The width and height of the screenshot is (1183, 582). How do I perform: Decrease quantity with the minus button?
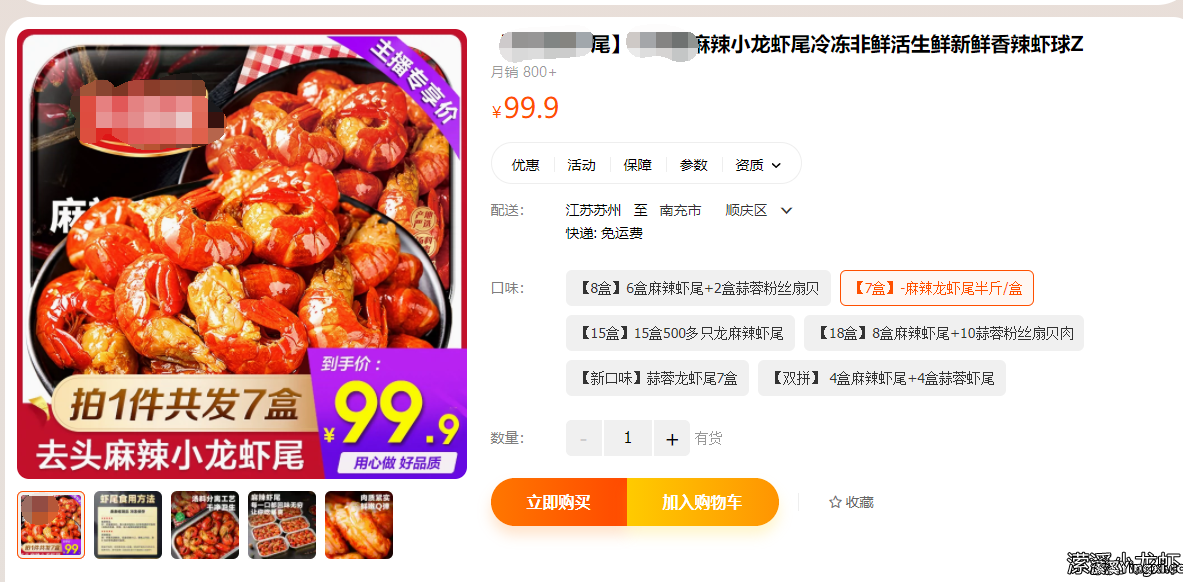click(x=584, y=439)
